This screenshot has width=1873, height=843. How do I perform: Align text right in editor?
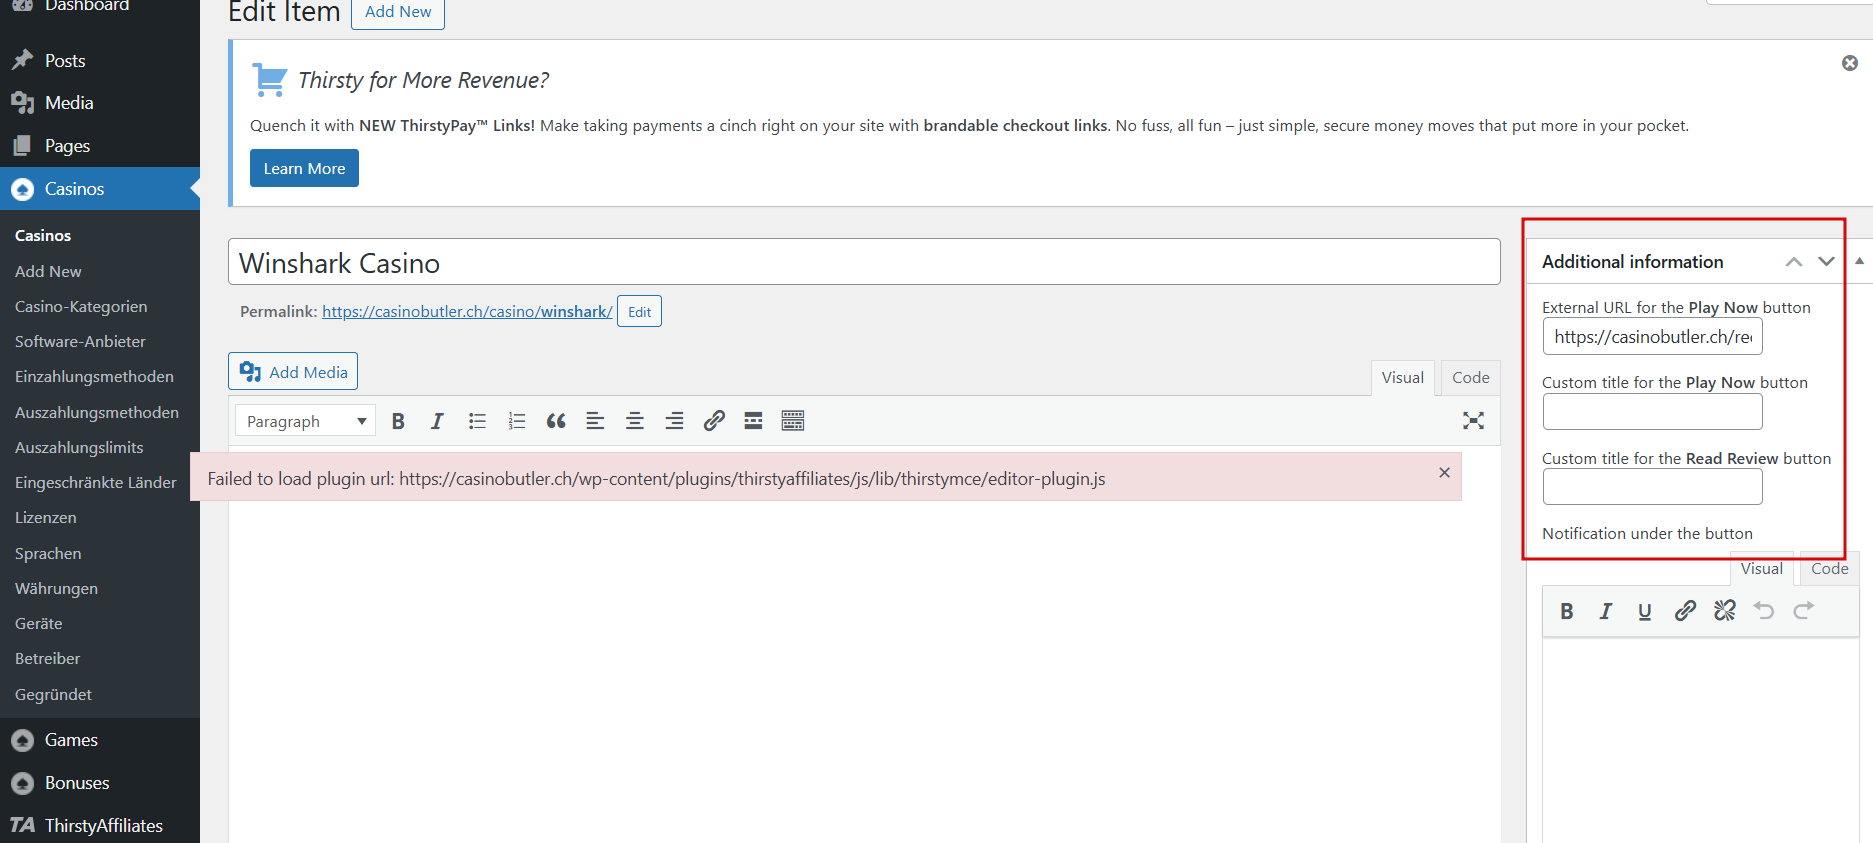click(x=674, y=421)
